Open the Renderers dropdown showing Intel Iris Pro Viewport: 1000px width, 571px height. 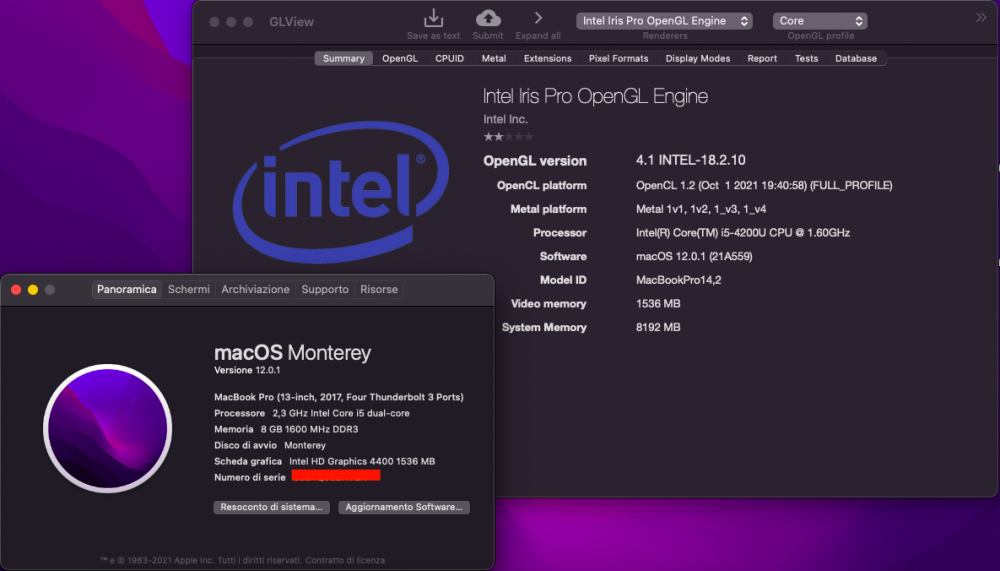coord(664,21)
